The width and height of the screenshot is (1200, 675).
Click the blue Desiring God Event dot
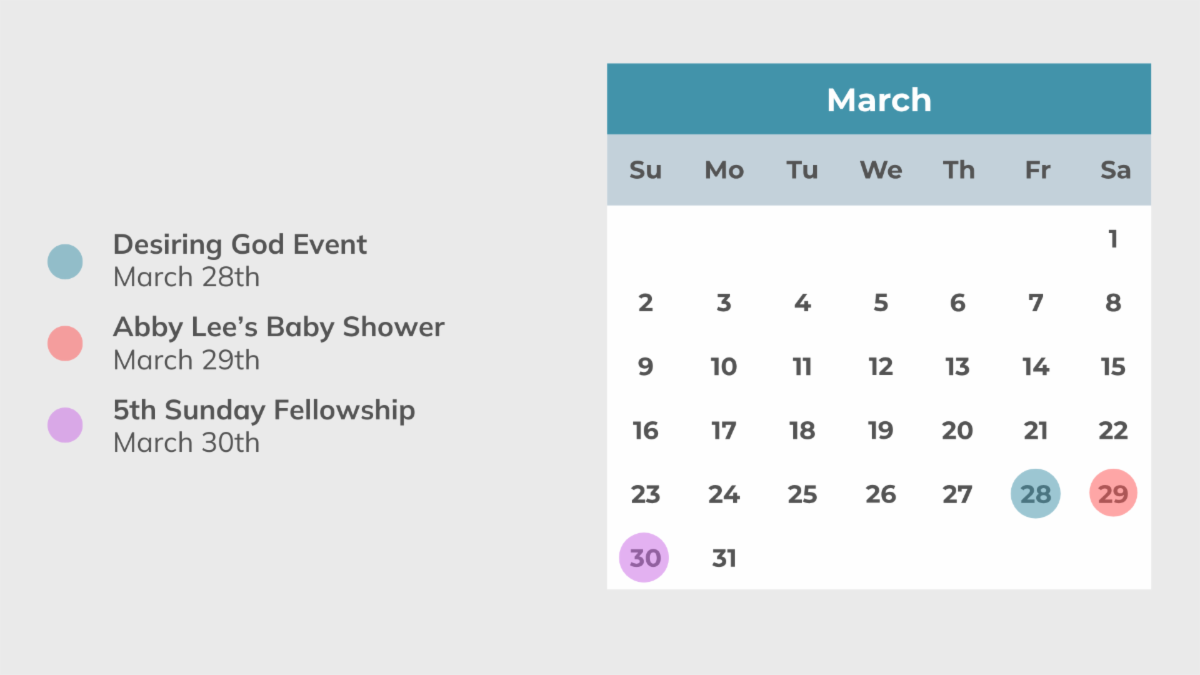click(x=65, y=261)
